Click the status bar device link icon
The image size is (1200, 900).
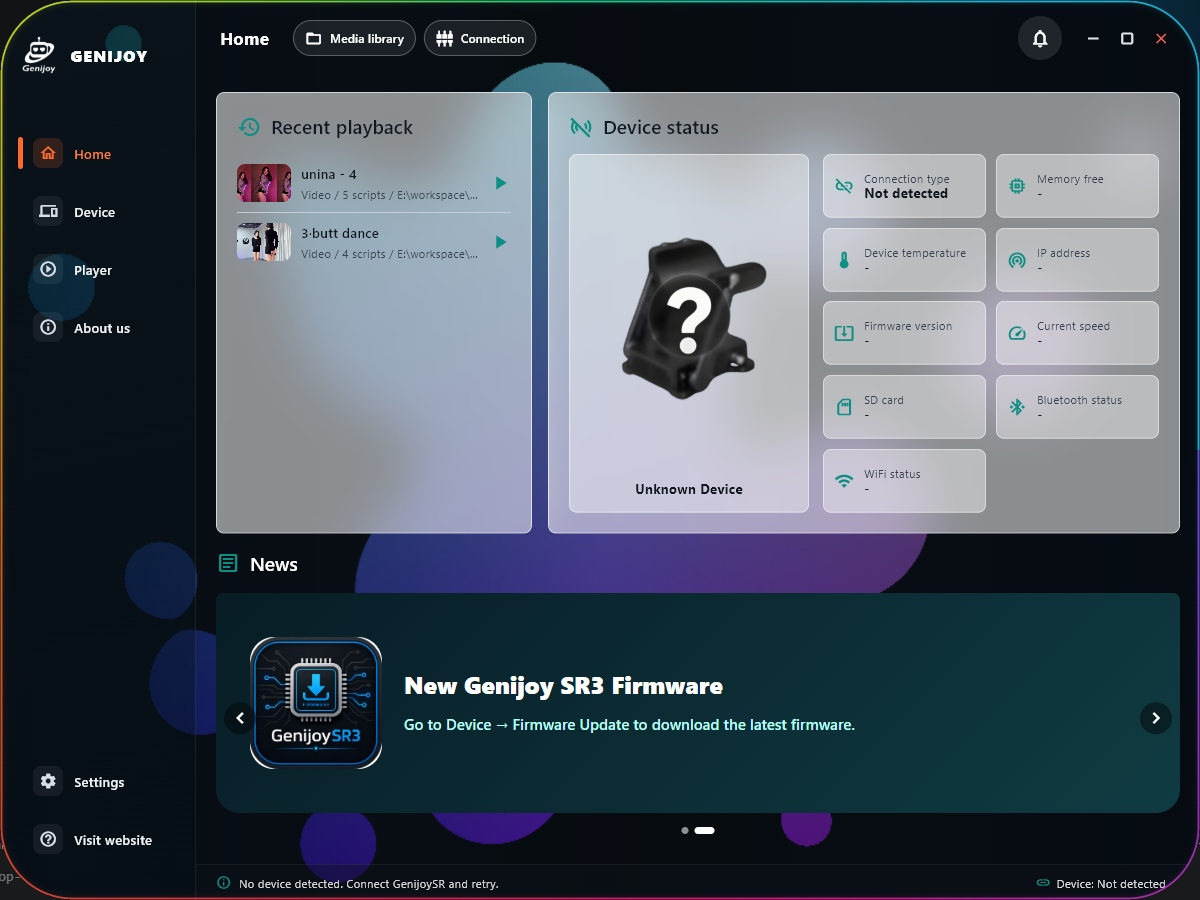click(1043, 883)
